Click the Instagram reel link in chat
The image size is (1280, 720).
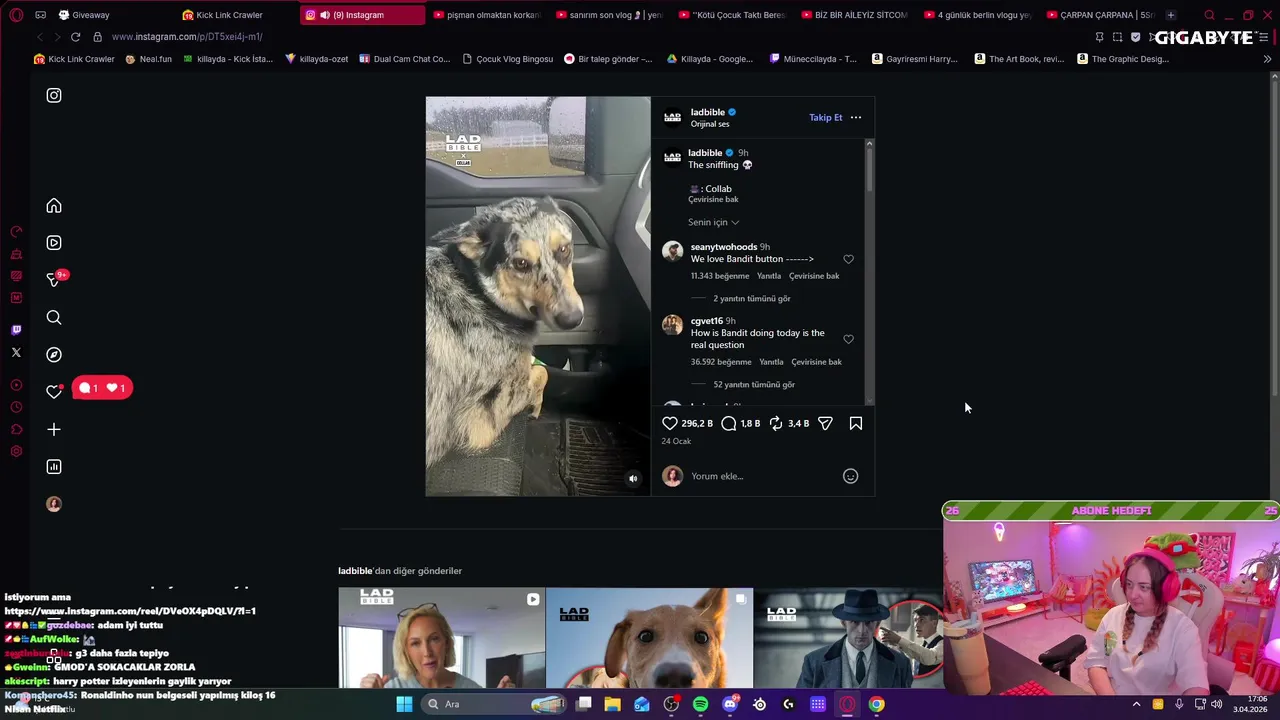[x=130, y=611]
